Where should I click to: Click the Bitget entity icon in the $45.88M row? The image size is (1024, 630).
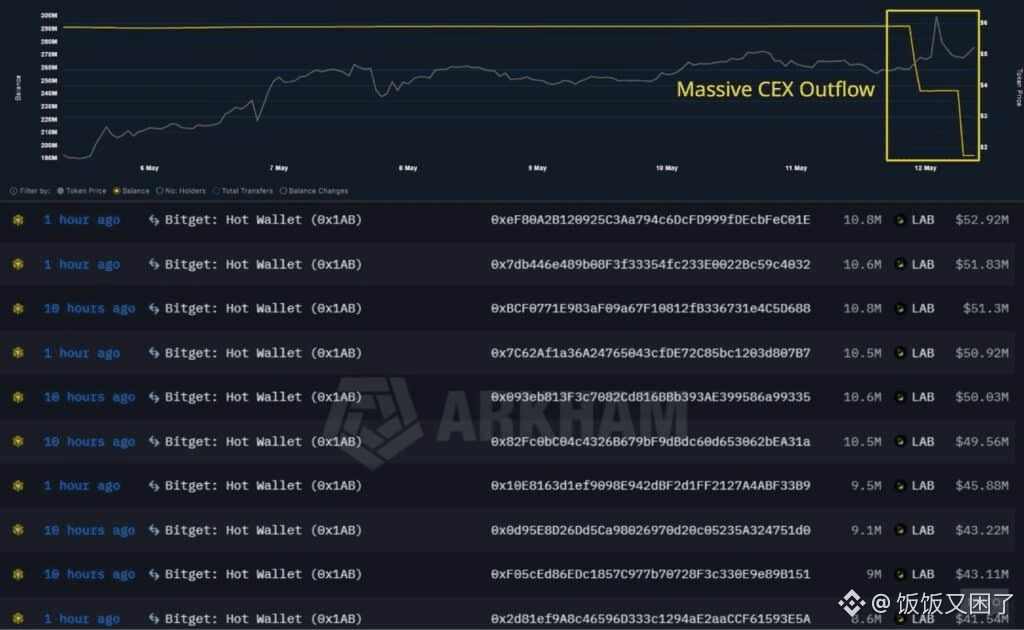(154, 486)
